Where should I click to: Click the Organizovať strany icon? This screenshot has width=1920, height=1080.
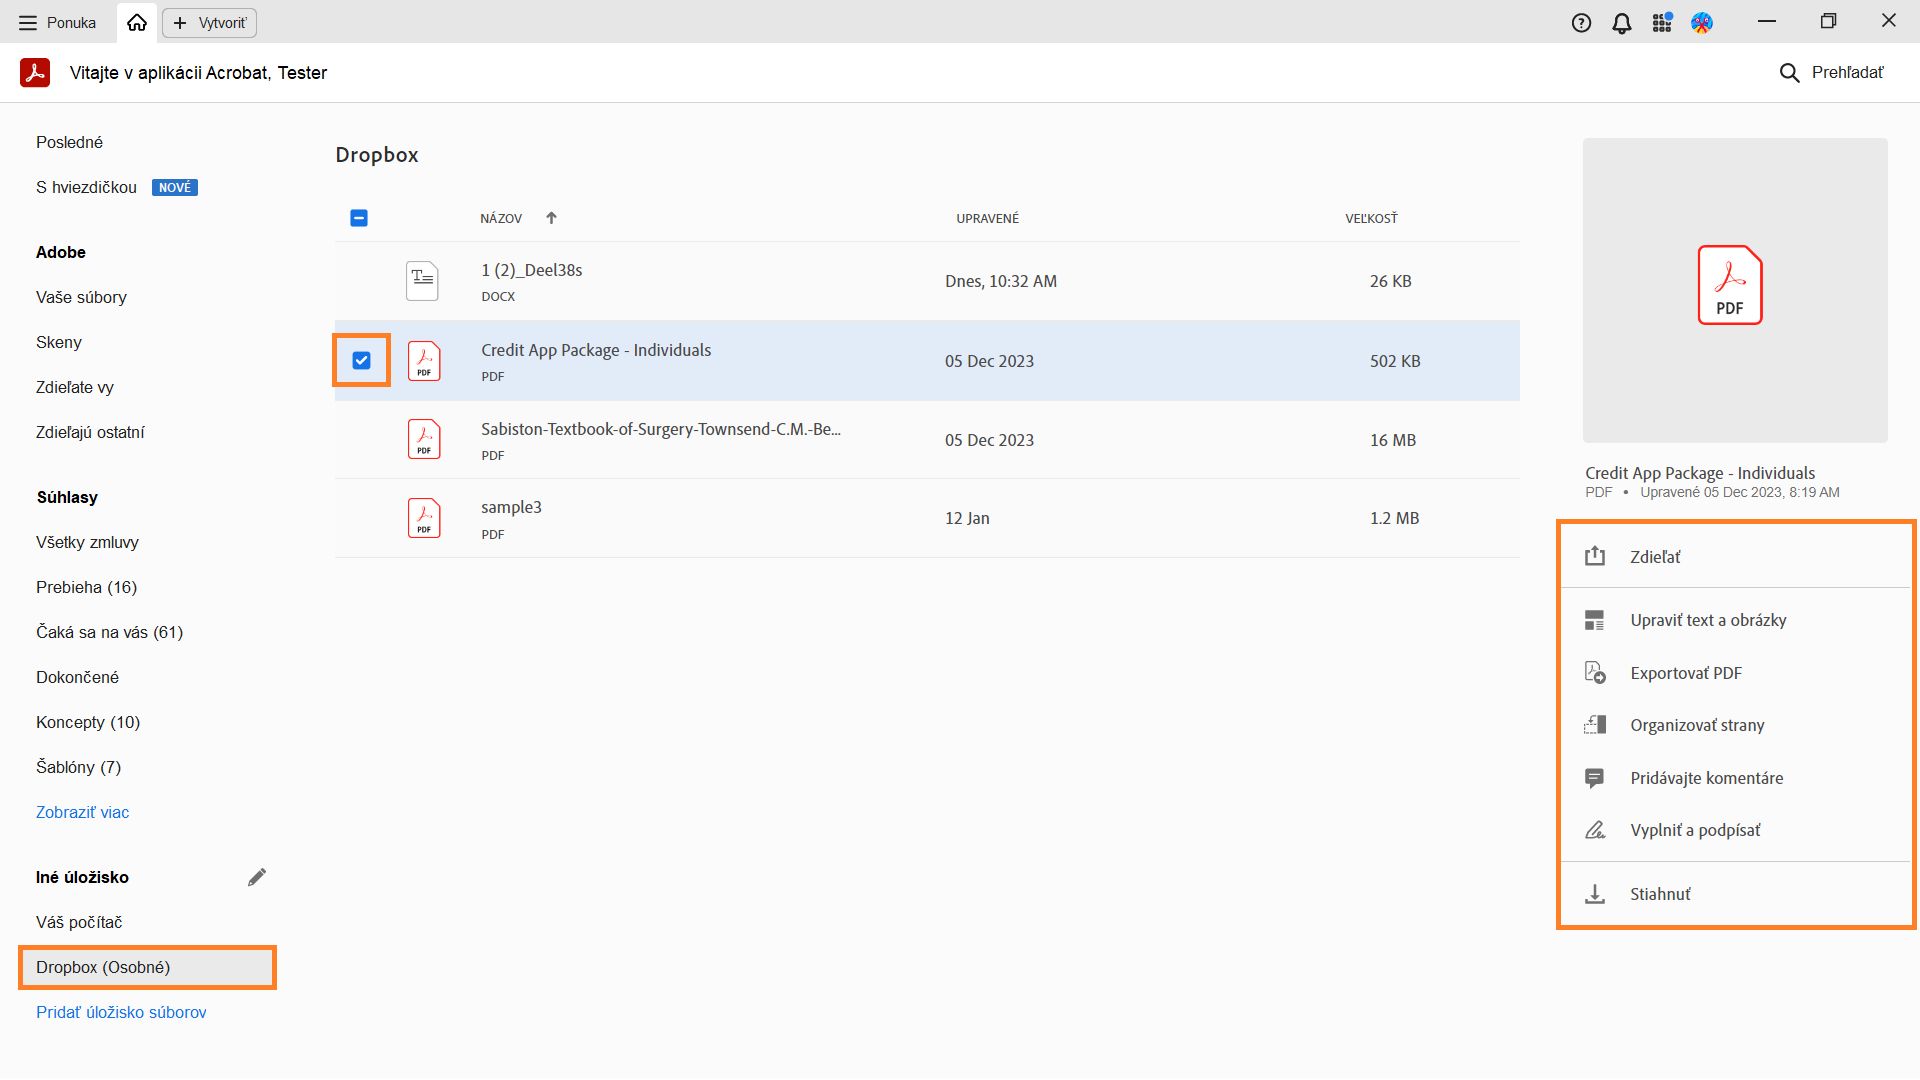[x=1595, y=725]
